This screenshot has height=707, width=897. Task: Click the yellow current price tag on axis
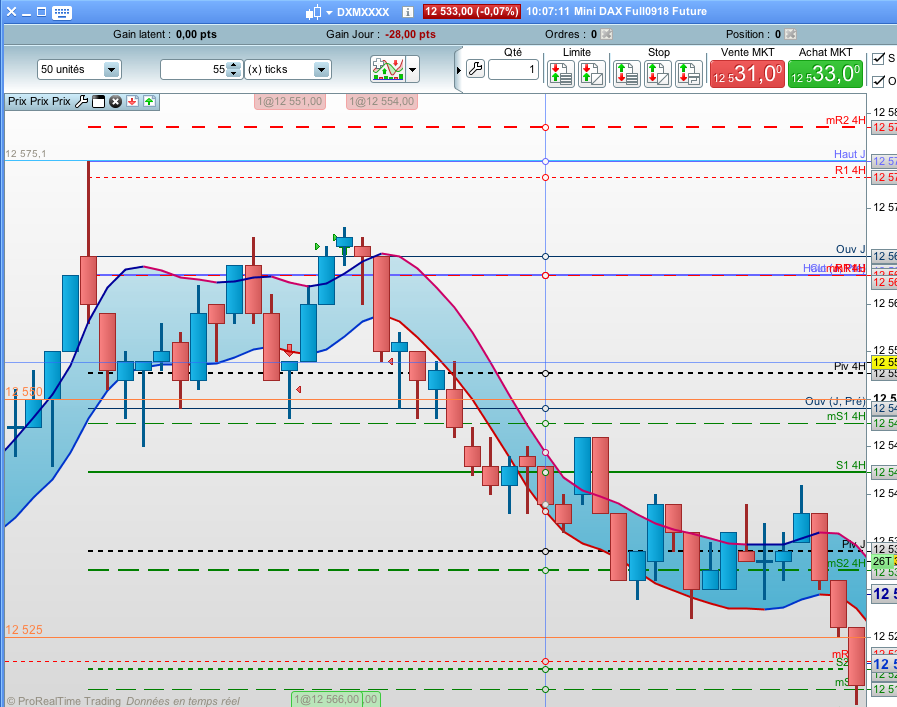(884, 362)
